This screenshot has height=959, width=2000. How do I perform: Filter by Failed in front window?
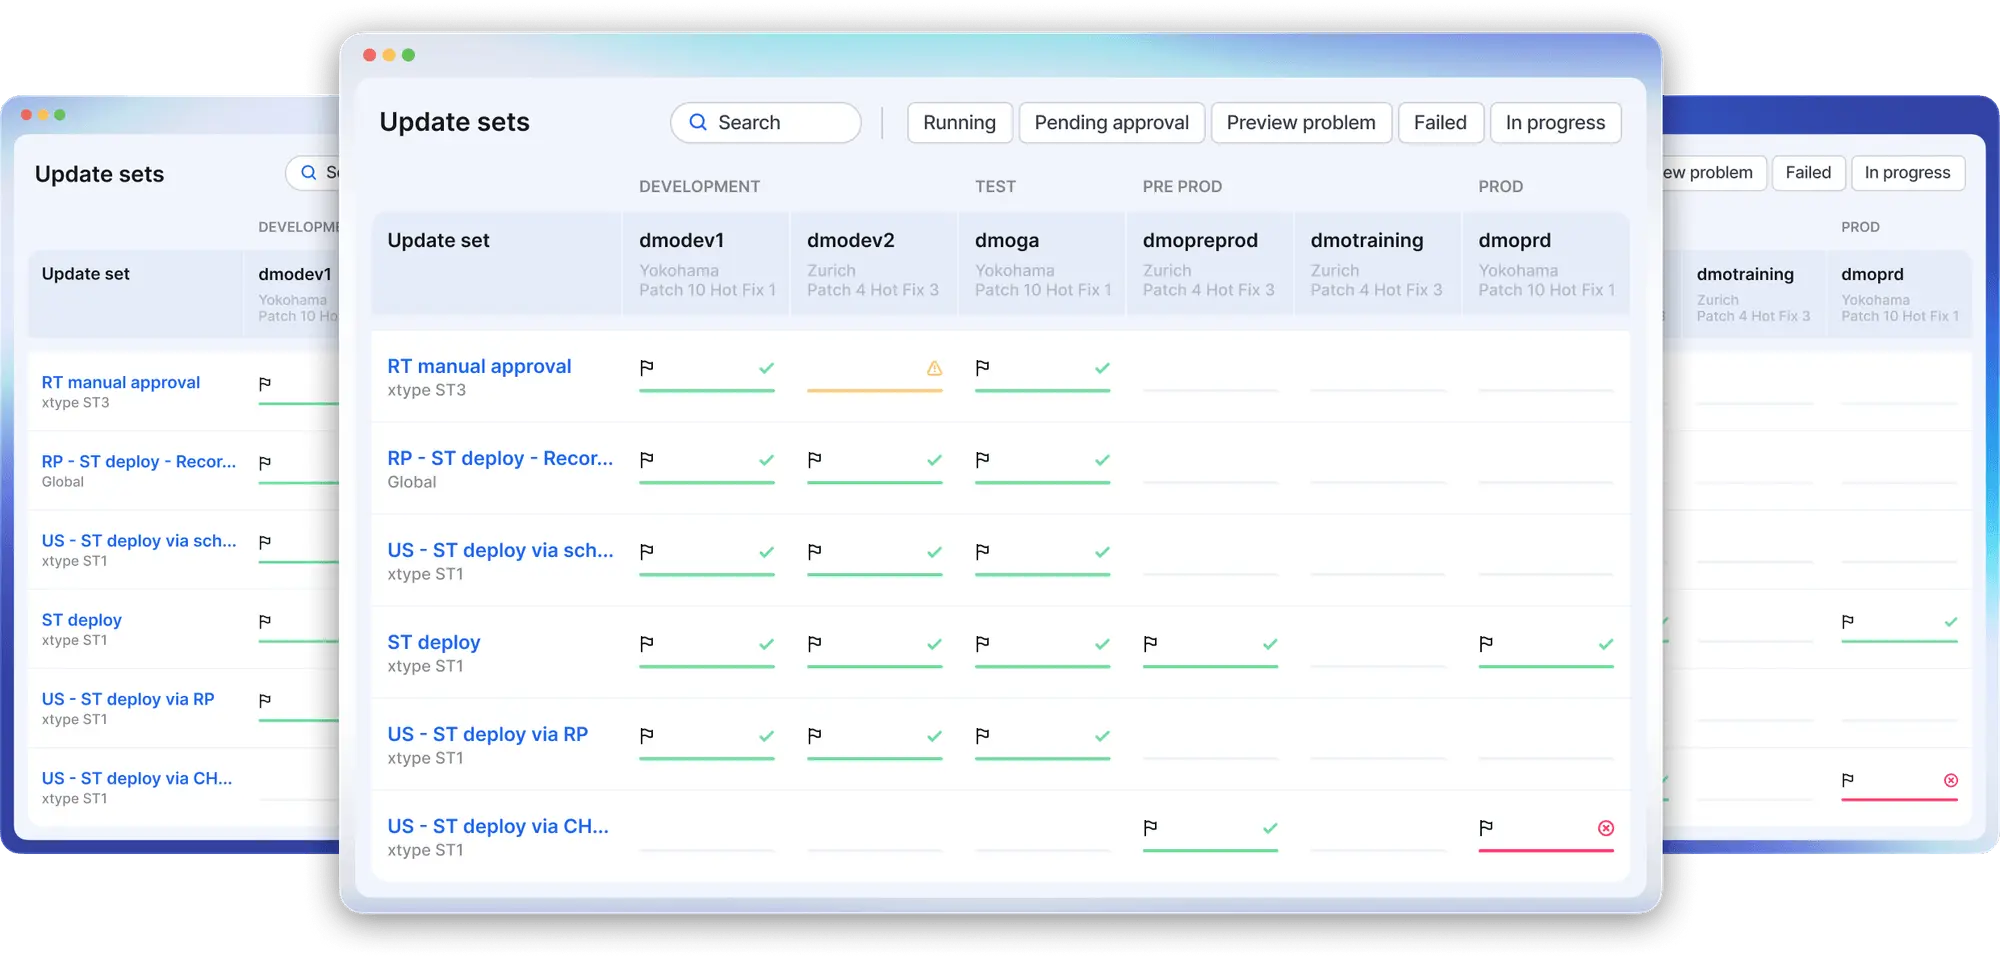click(x=1441, y=123)
